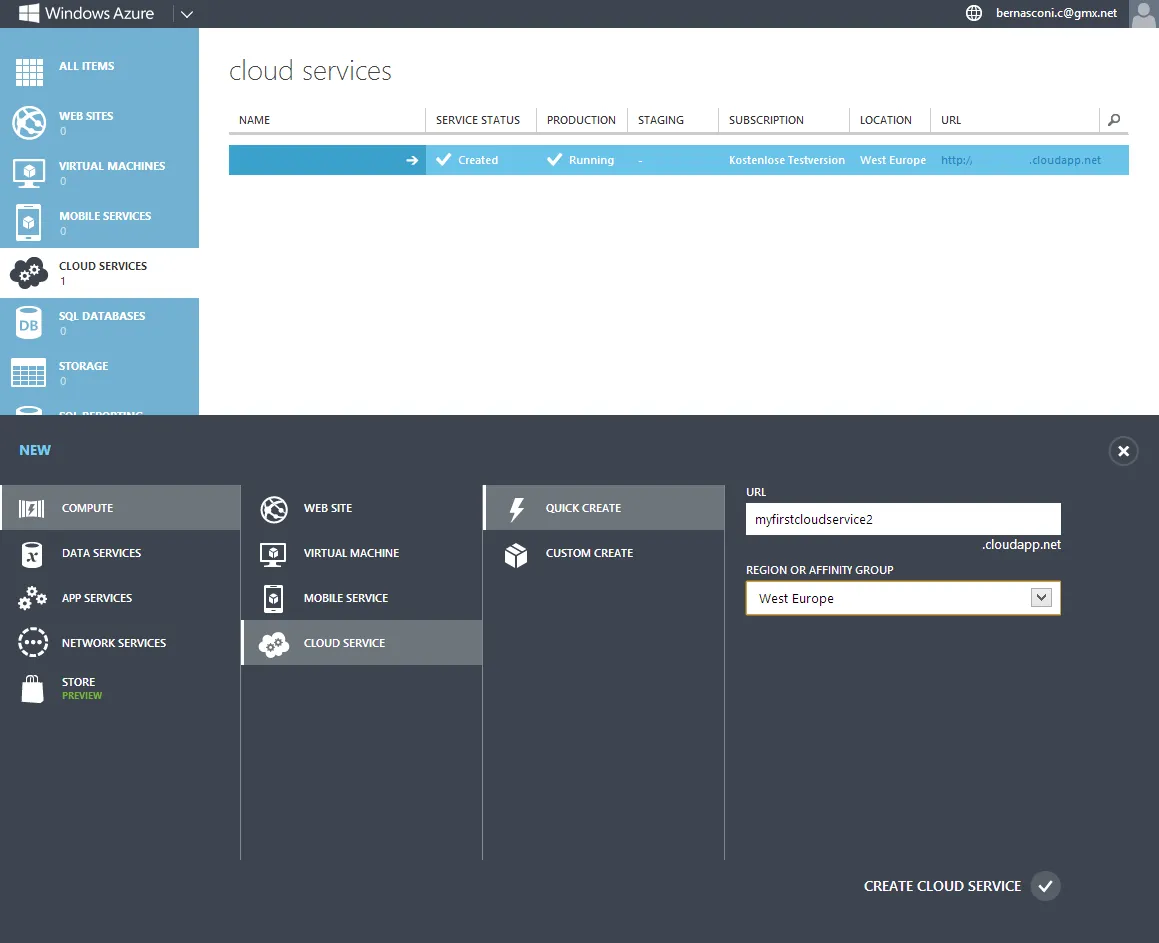Click the Mobile Service phone icon in NEW panel
The image size is (1159, 943).
(x=273, y=599)
